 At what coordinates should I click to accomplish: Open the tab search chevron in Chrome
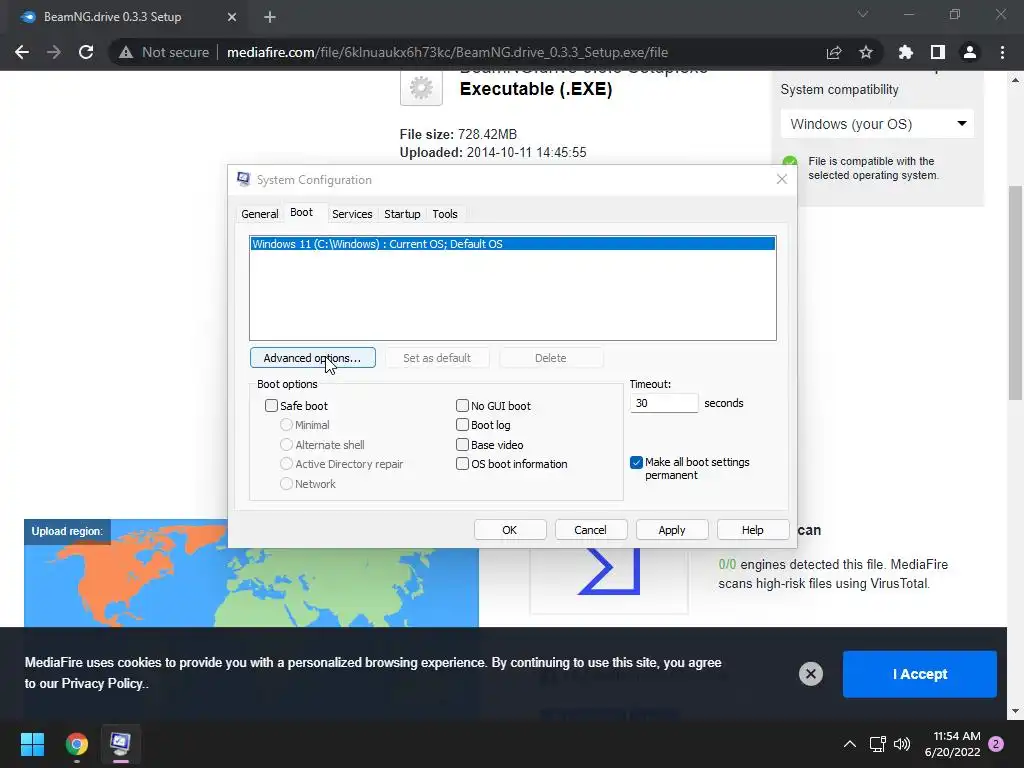coord(863,14)
